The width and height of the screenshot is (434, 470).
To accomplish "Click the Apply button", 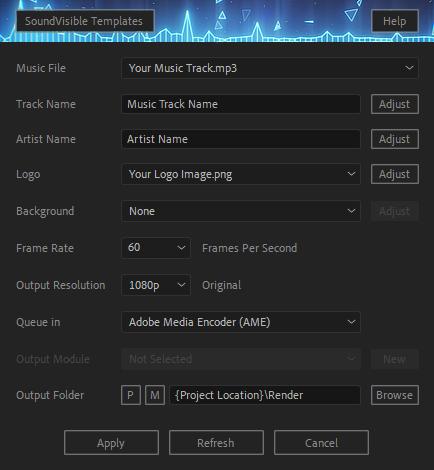I will 111,443.
